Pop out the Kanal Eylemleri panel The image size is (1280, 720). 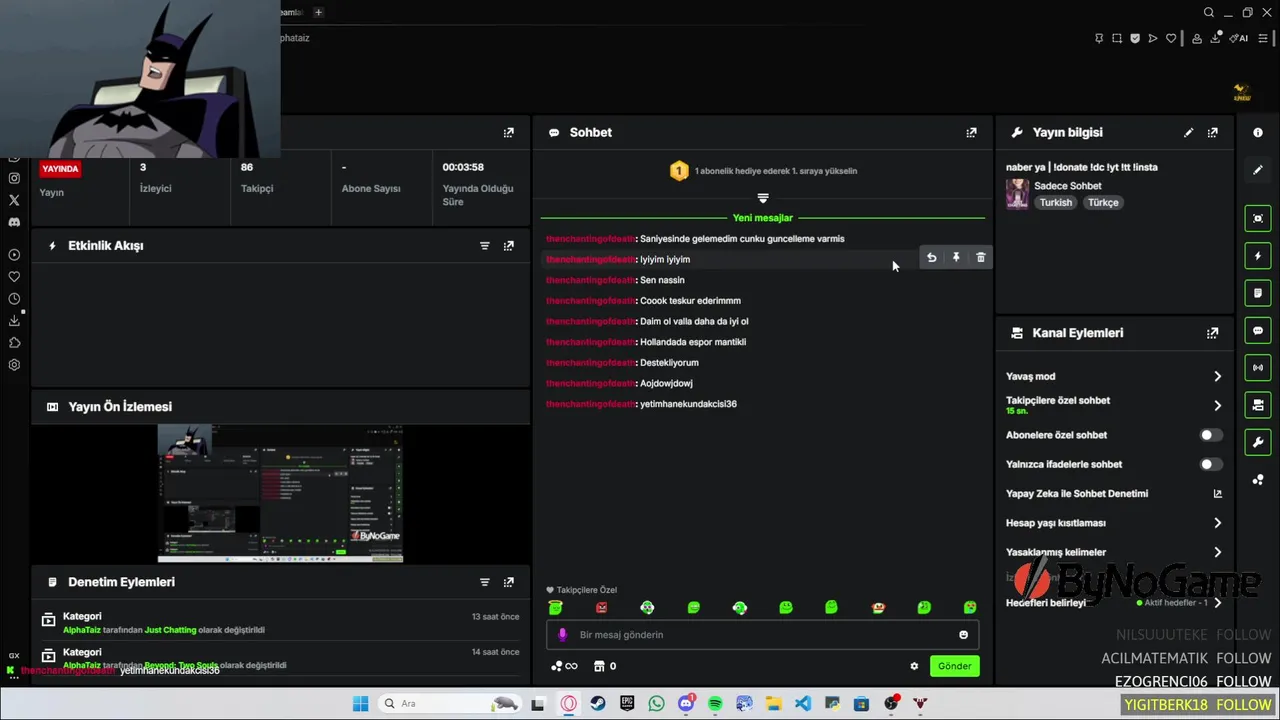pyautogui.click(x=1213, y=333)
